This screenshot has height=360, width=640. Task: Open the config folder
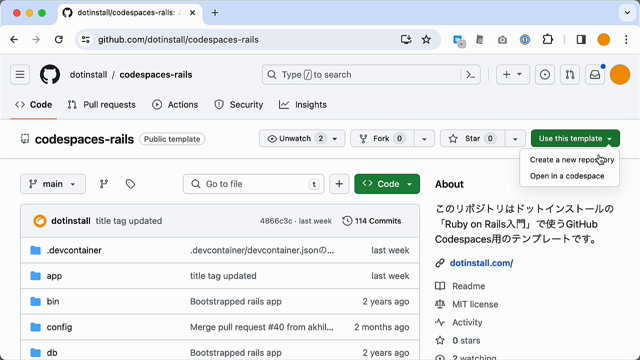click(x=59, y=327)
